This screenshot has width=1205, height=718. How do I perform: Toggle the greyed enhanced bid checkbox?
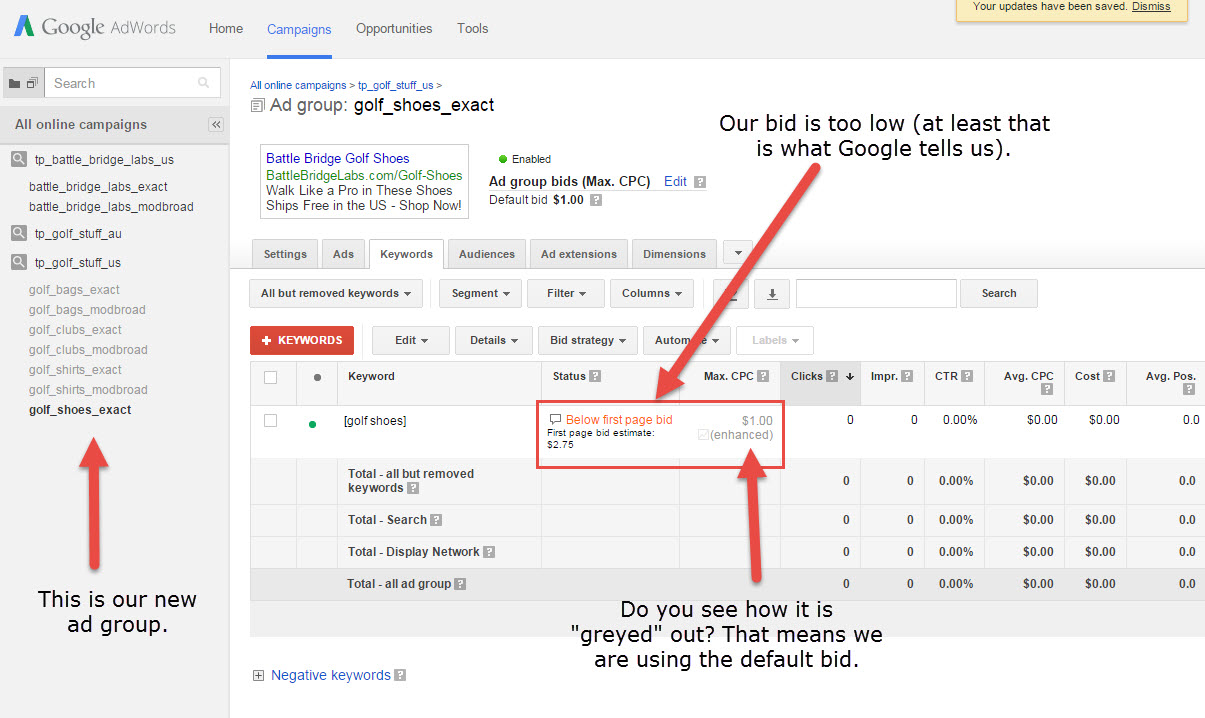[x=703, y=435]
